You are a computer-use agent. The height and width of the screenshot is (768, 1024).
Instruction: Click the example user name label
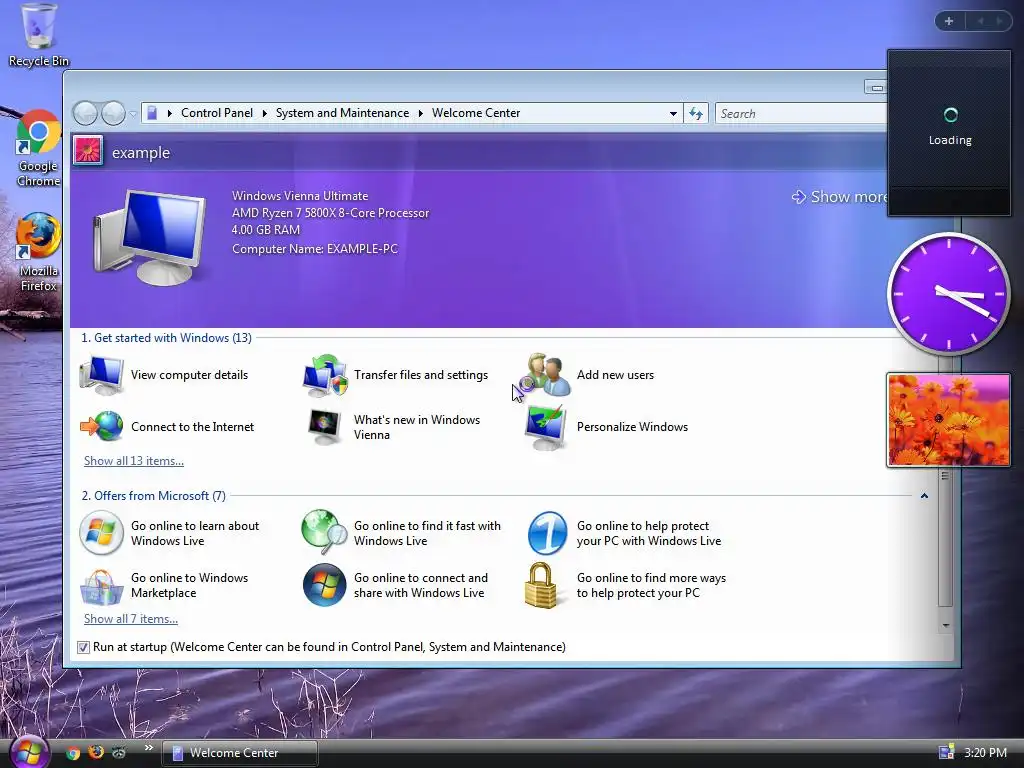[x=141, y=153]
